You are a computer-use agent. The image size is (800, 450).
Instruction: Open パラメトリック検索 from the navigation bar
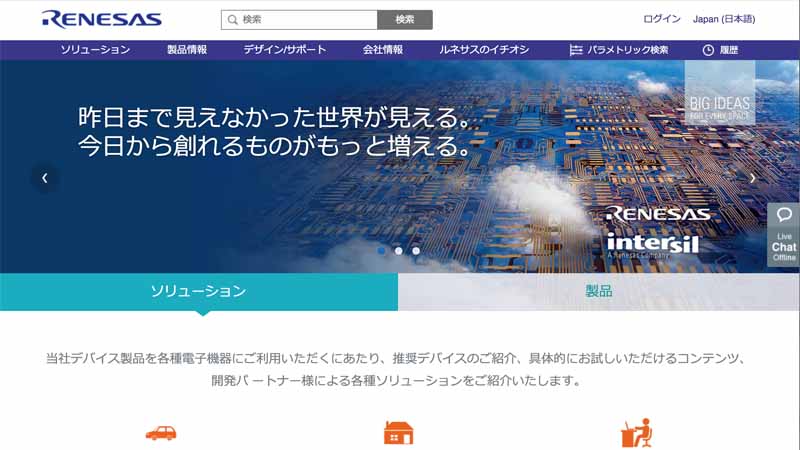(x=628, y=50)
